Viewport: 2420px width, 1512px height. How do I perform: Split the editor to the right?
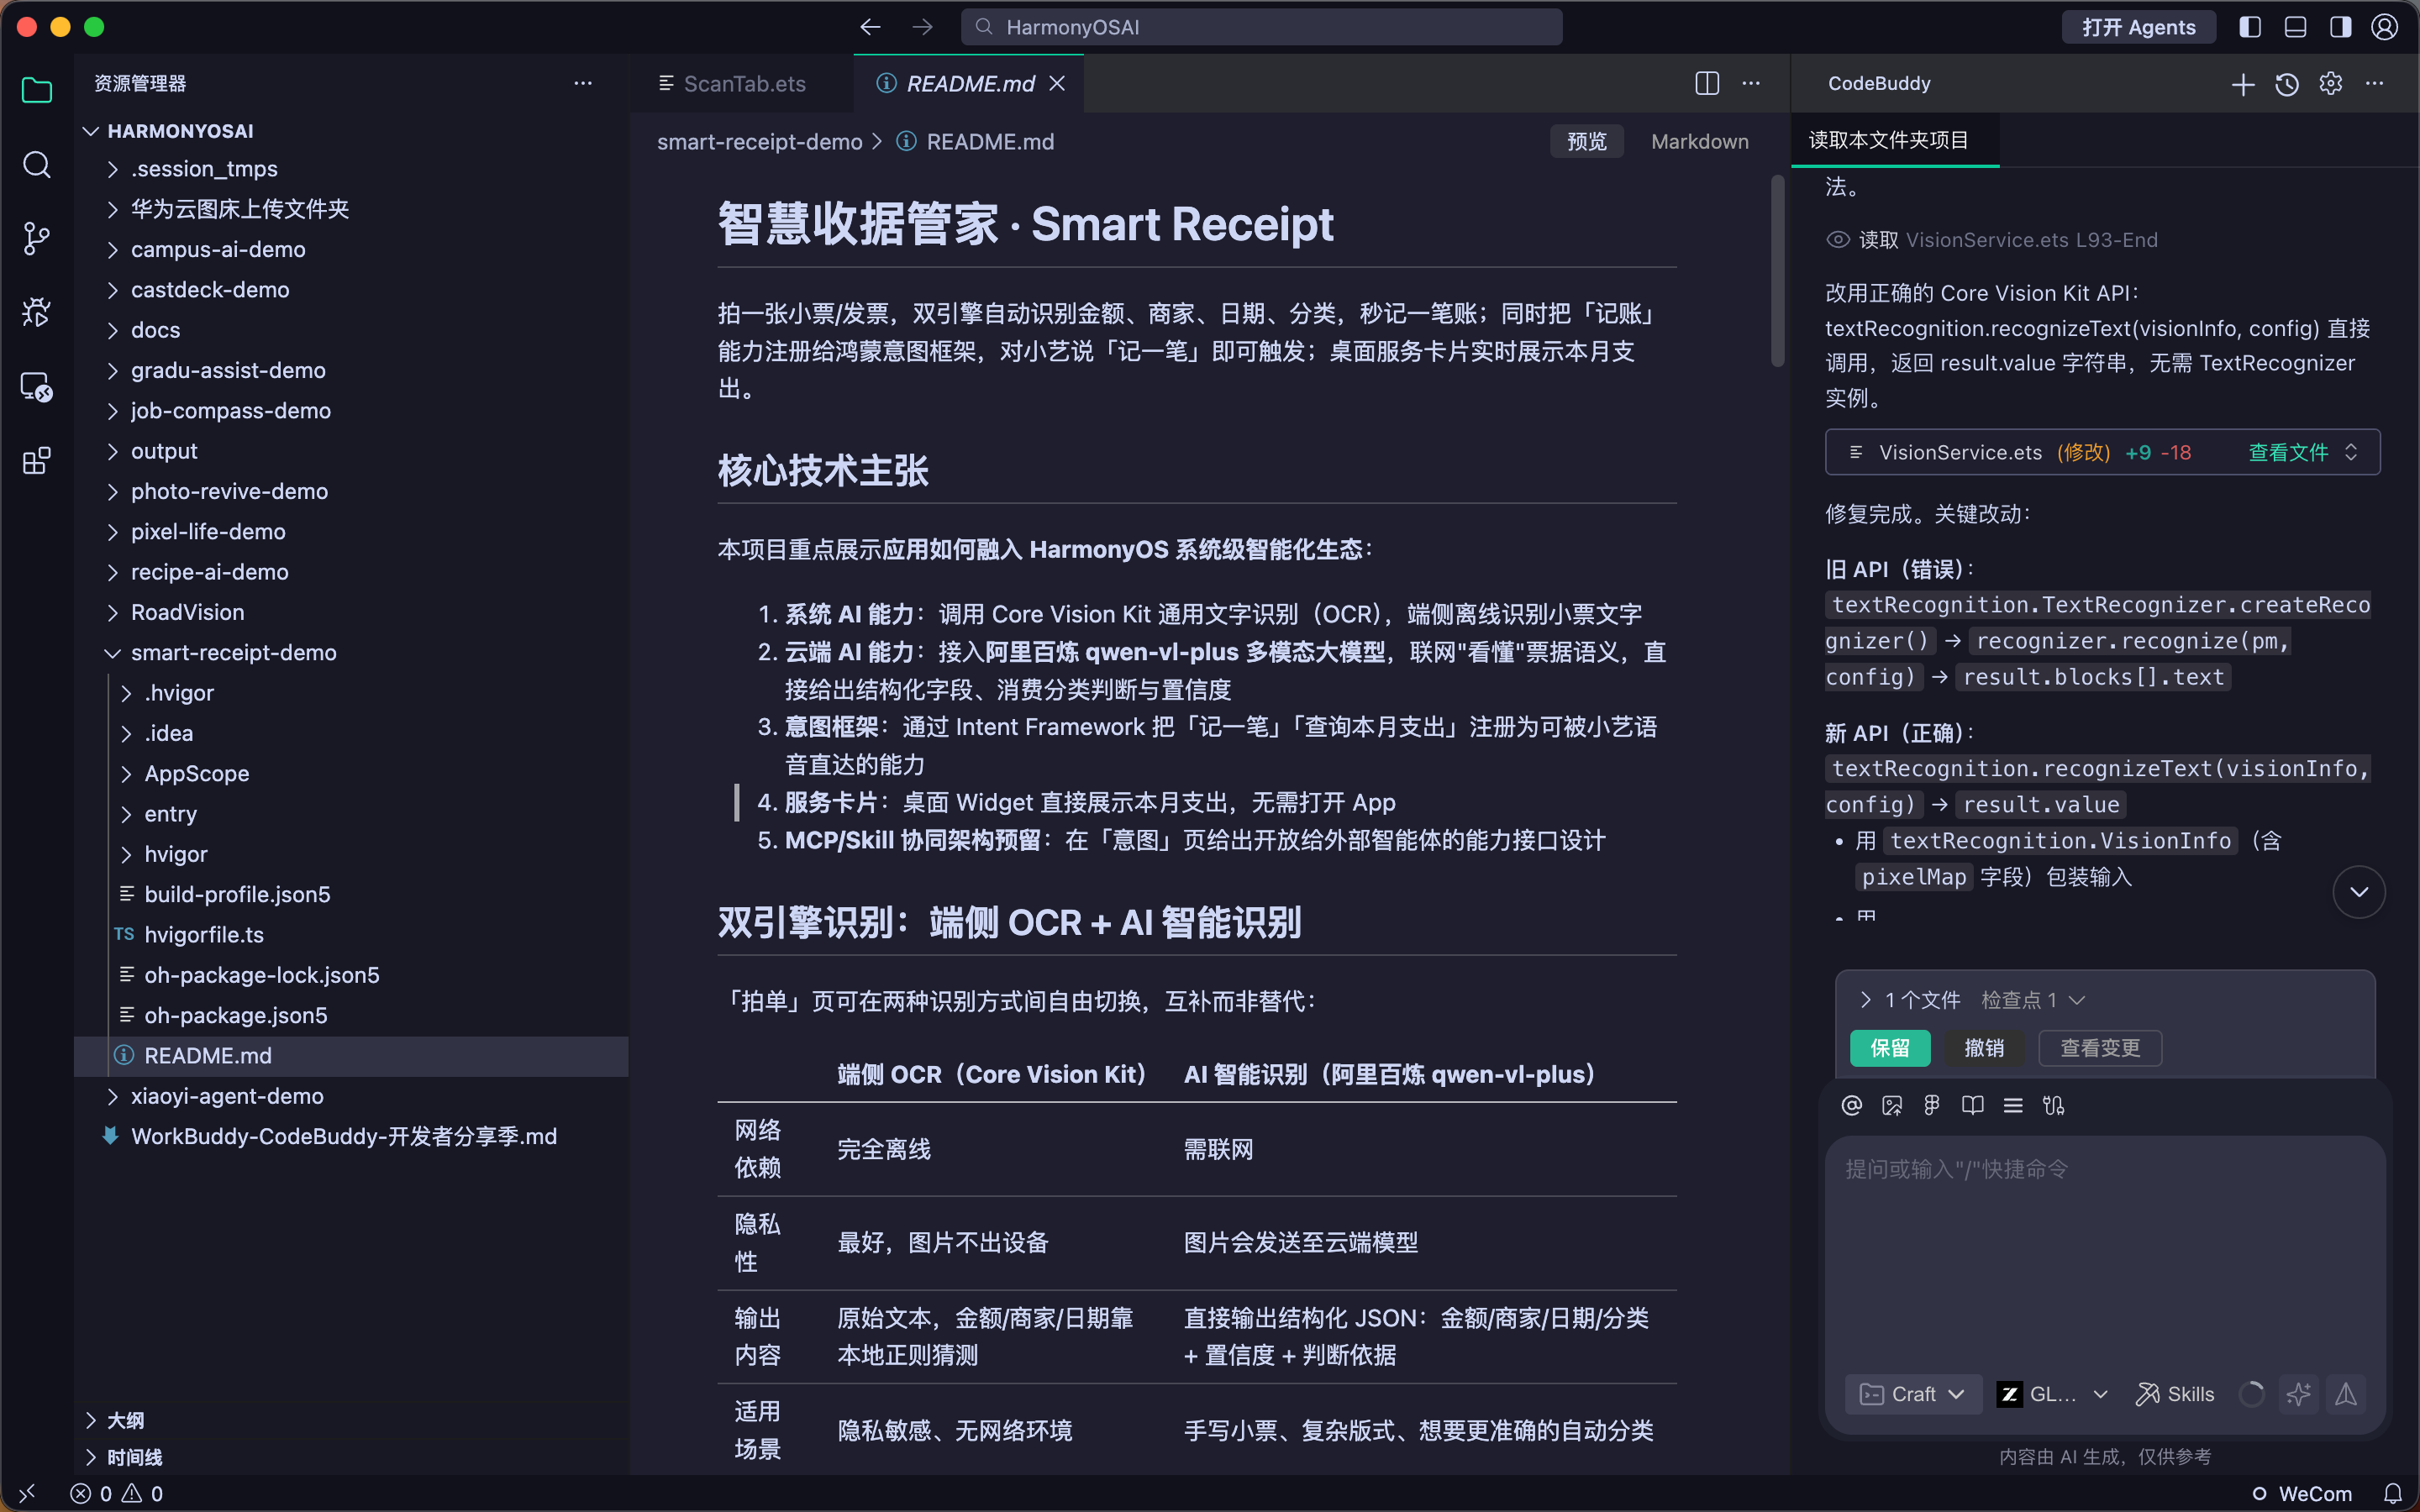[1707, 83]
